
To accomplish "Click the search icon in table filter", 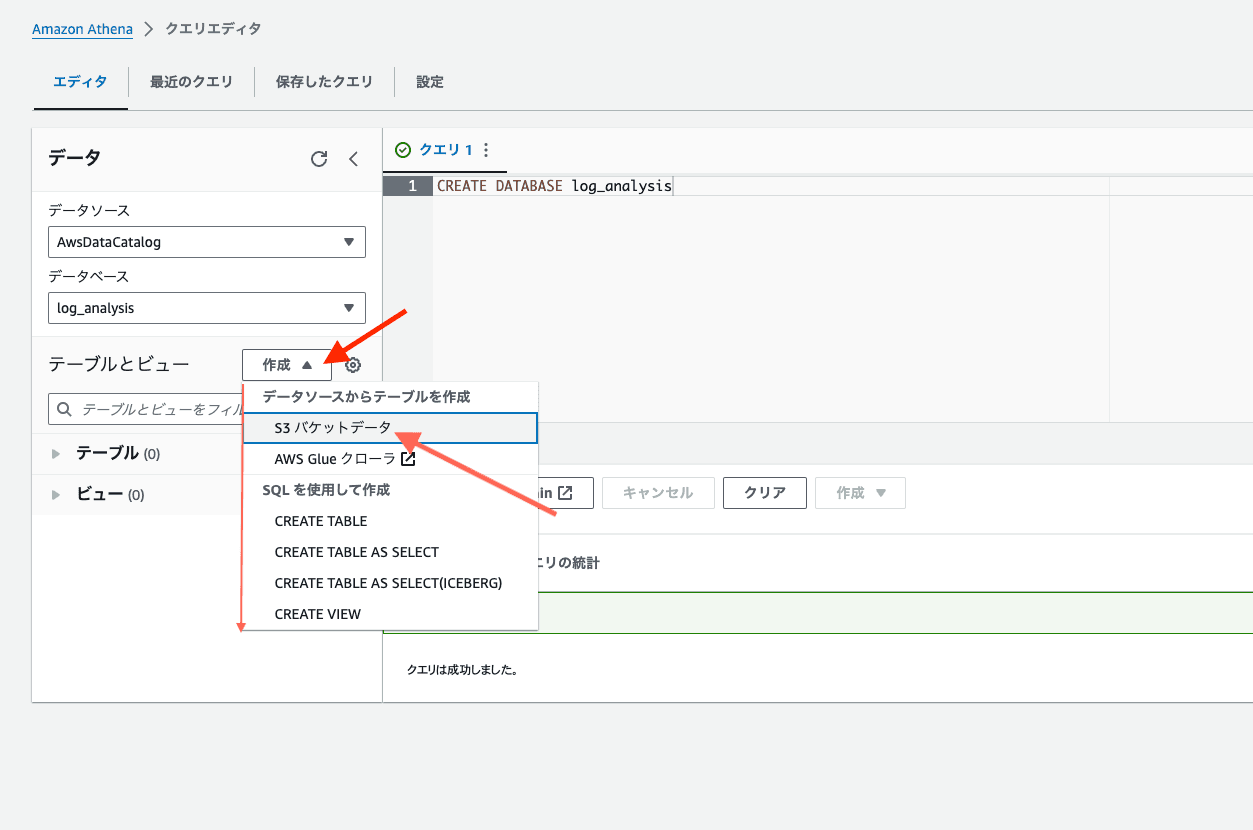I will [65, 409].
